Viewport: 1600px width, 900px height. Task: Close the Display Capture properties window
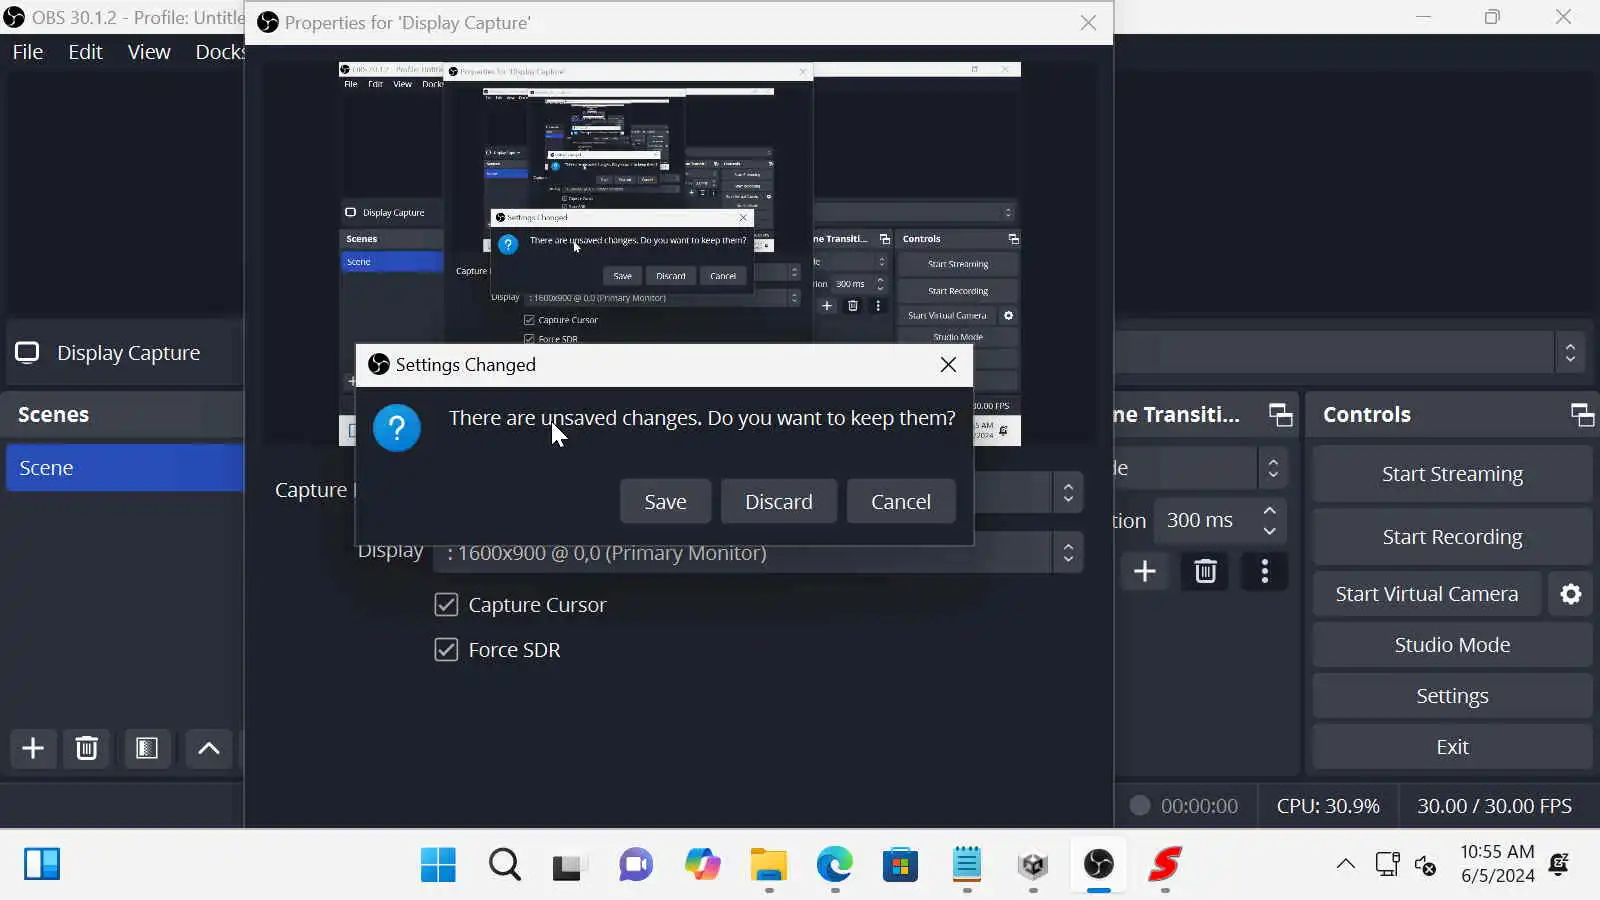(1088, 23)
